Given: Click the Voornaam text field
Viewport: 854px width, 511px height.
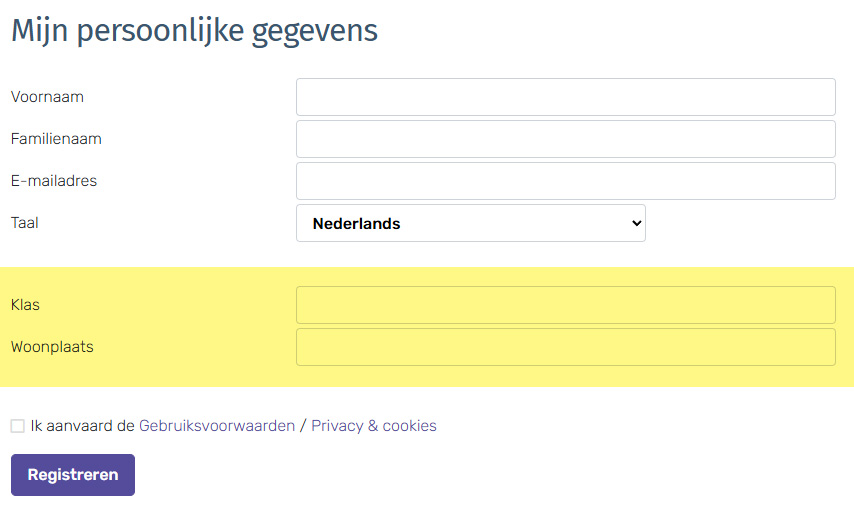Looking at the screenshot, I should (x=565, y=97).
